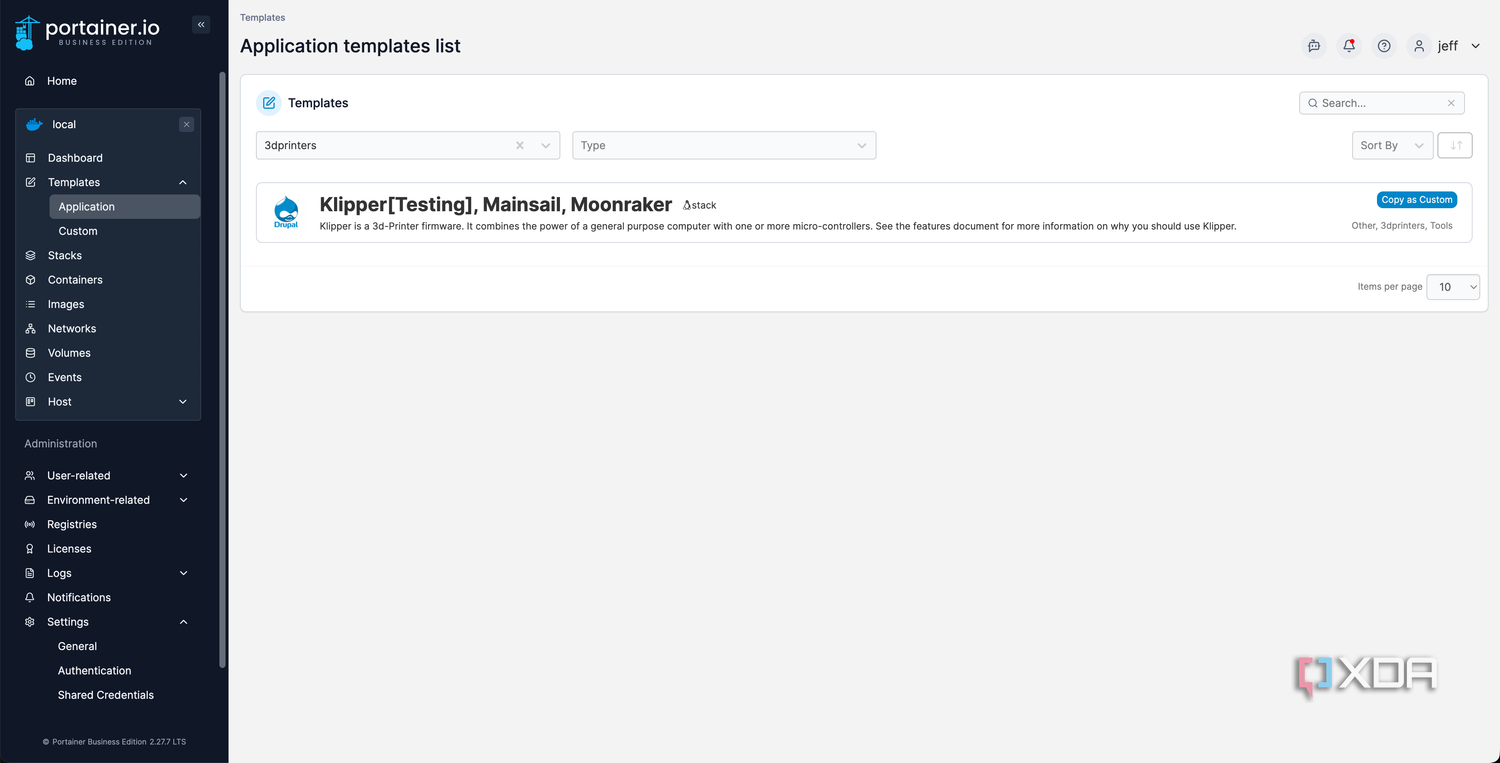Collapse the sidebar with the double-chevron icon
1500x763 pixels.
[x=201, y=25]
